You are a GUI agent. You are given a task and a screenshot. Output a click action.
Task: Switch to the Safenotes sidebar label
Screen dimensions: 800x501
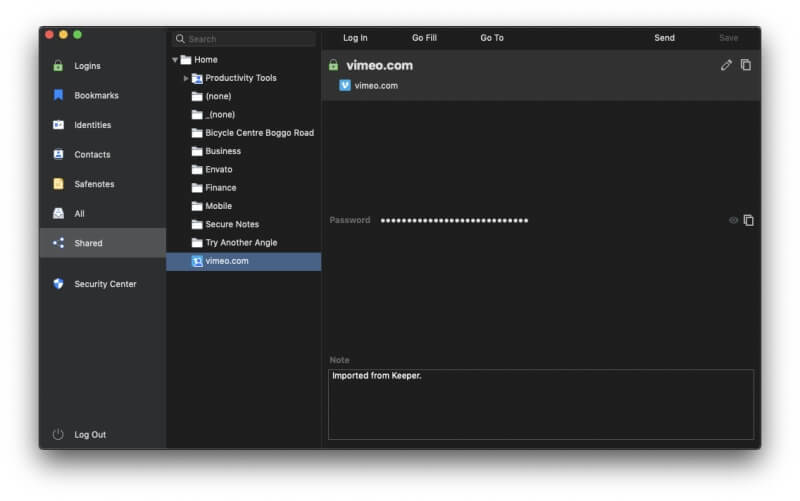(94, 184)
